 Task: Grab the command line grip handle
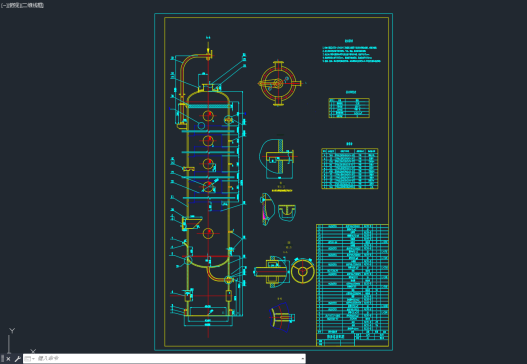tap(2, 359)
